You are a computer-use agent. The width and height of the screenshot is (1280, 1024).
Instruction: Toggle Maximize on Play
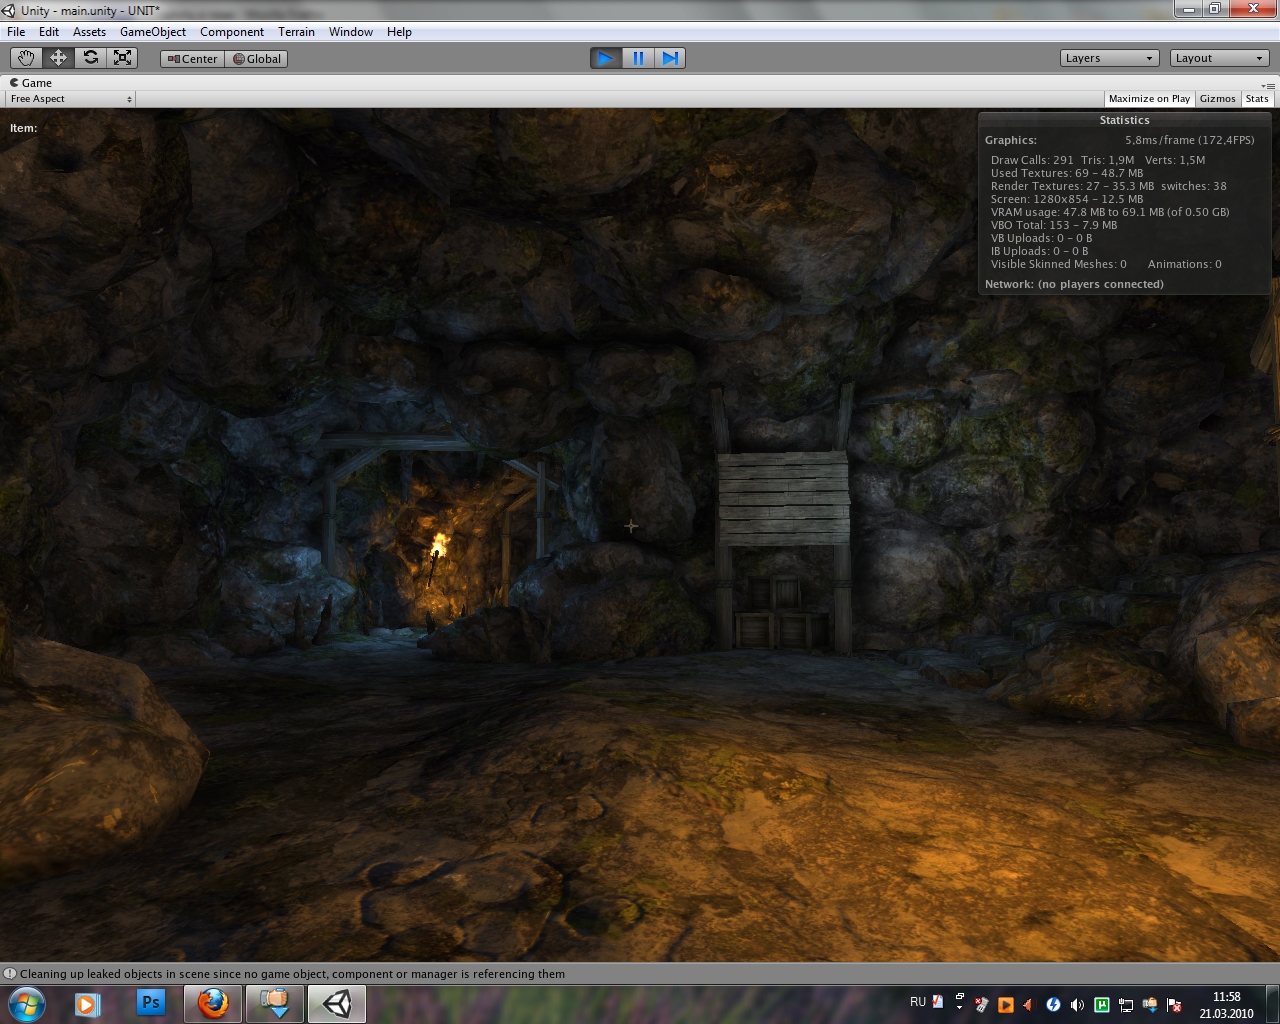[x=1149, y=99]
